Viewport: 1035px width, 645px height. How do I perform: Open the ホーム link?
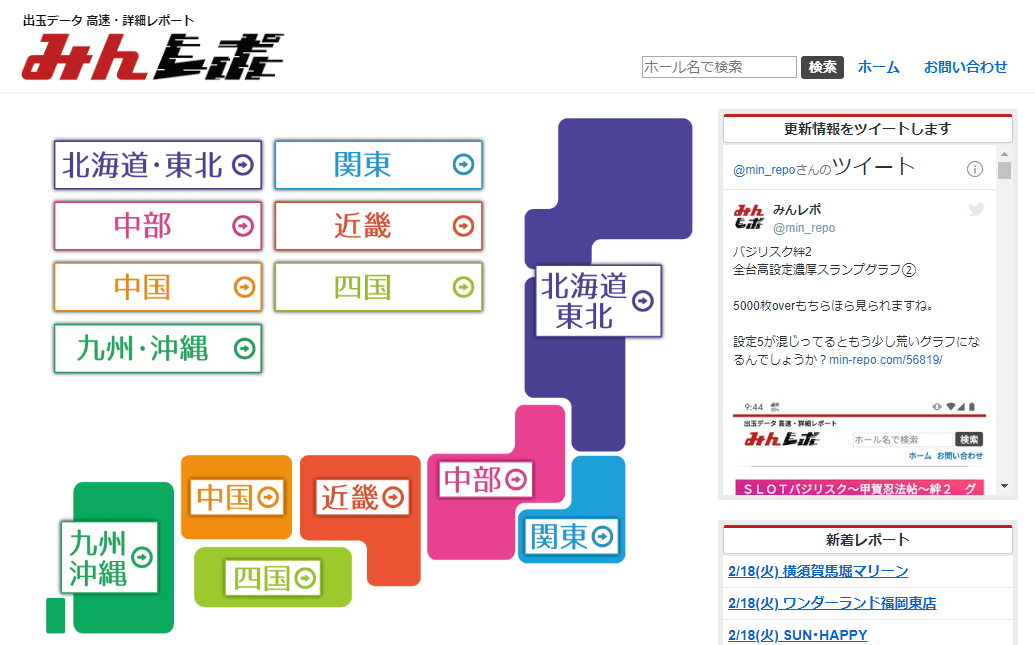(879, 67)
